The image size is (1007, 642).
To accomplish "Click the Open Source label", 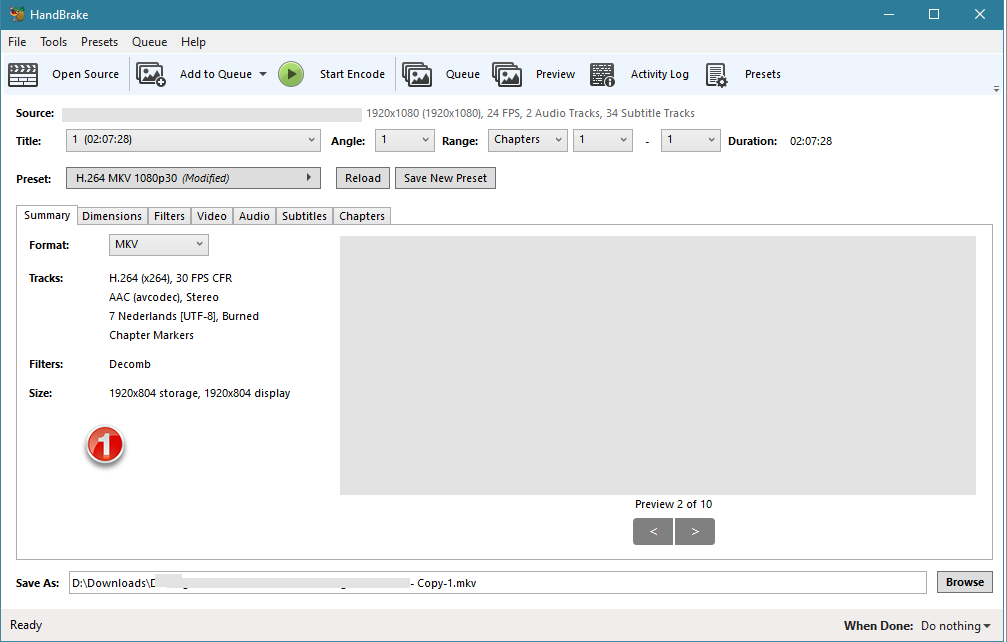I will pos(85,74).
